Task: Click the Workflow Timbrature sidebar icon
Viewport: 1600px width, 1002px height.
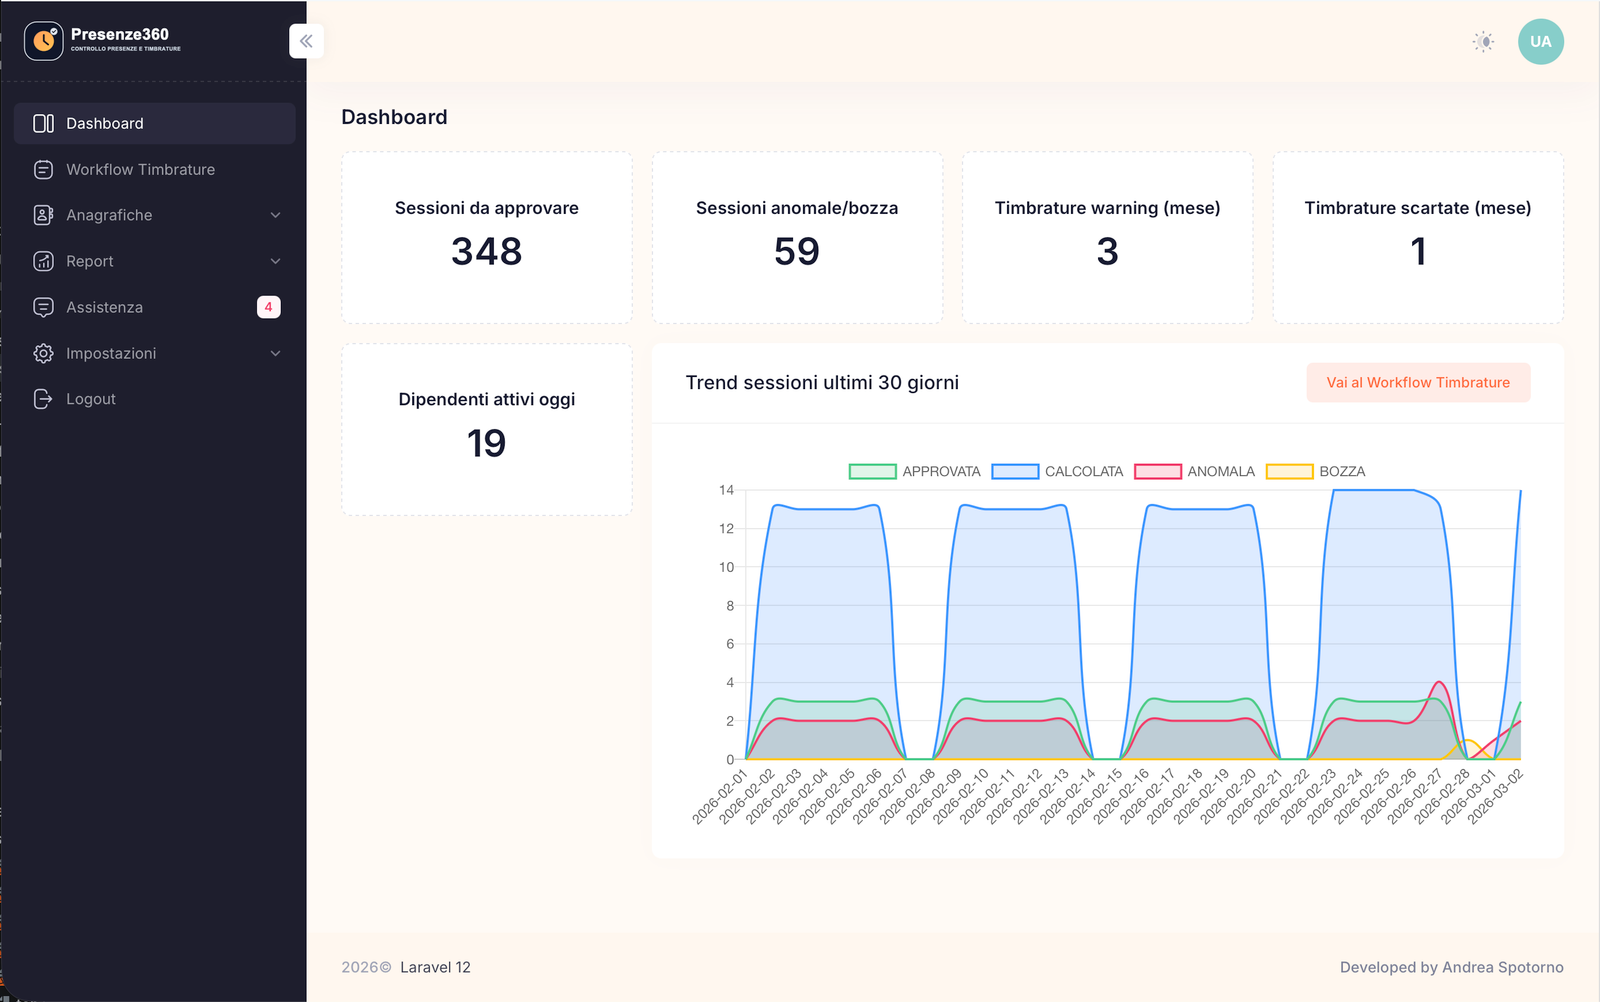Action: [x=43, y=170]
